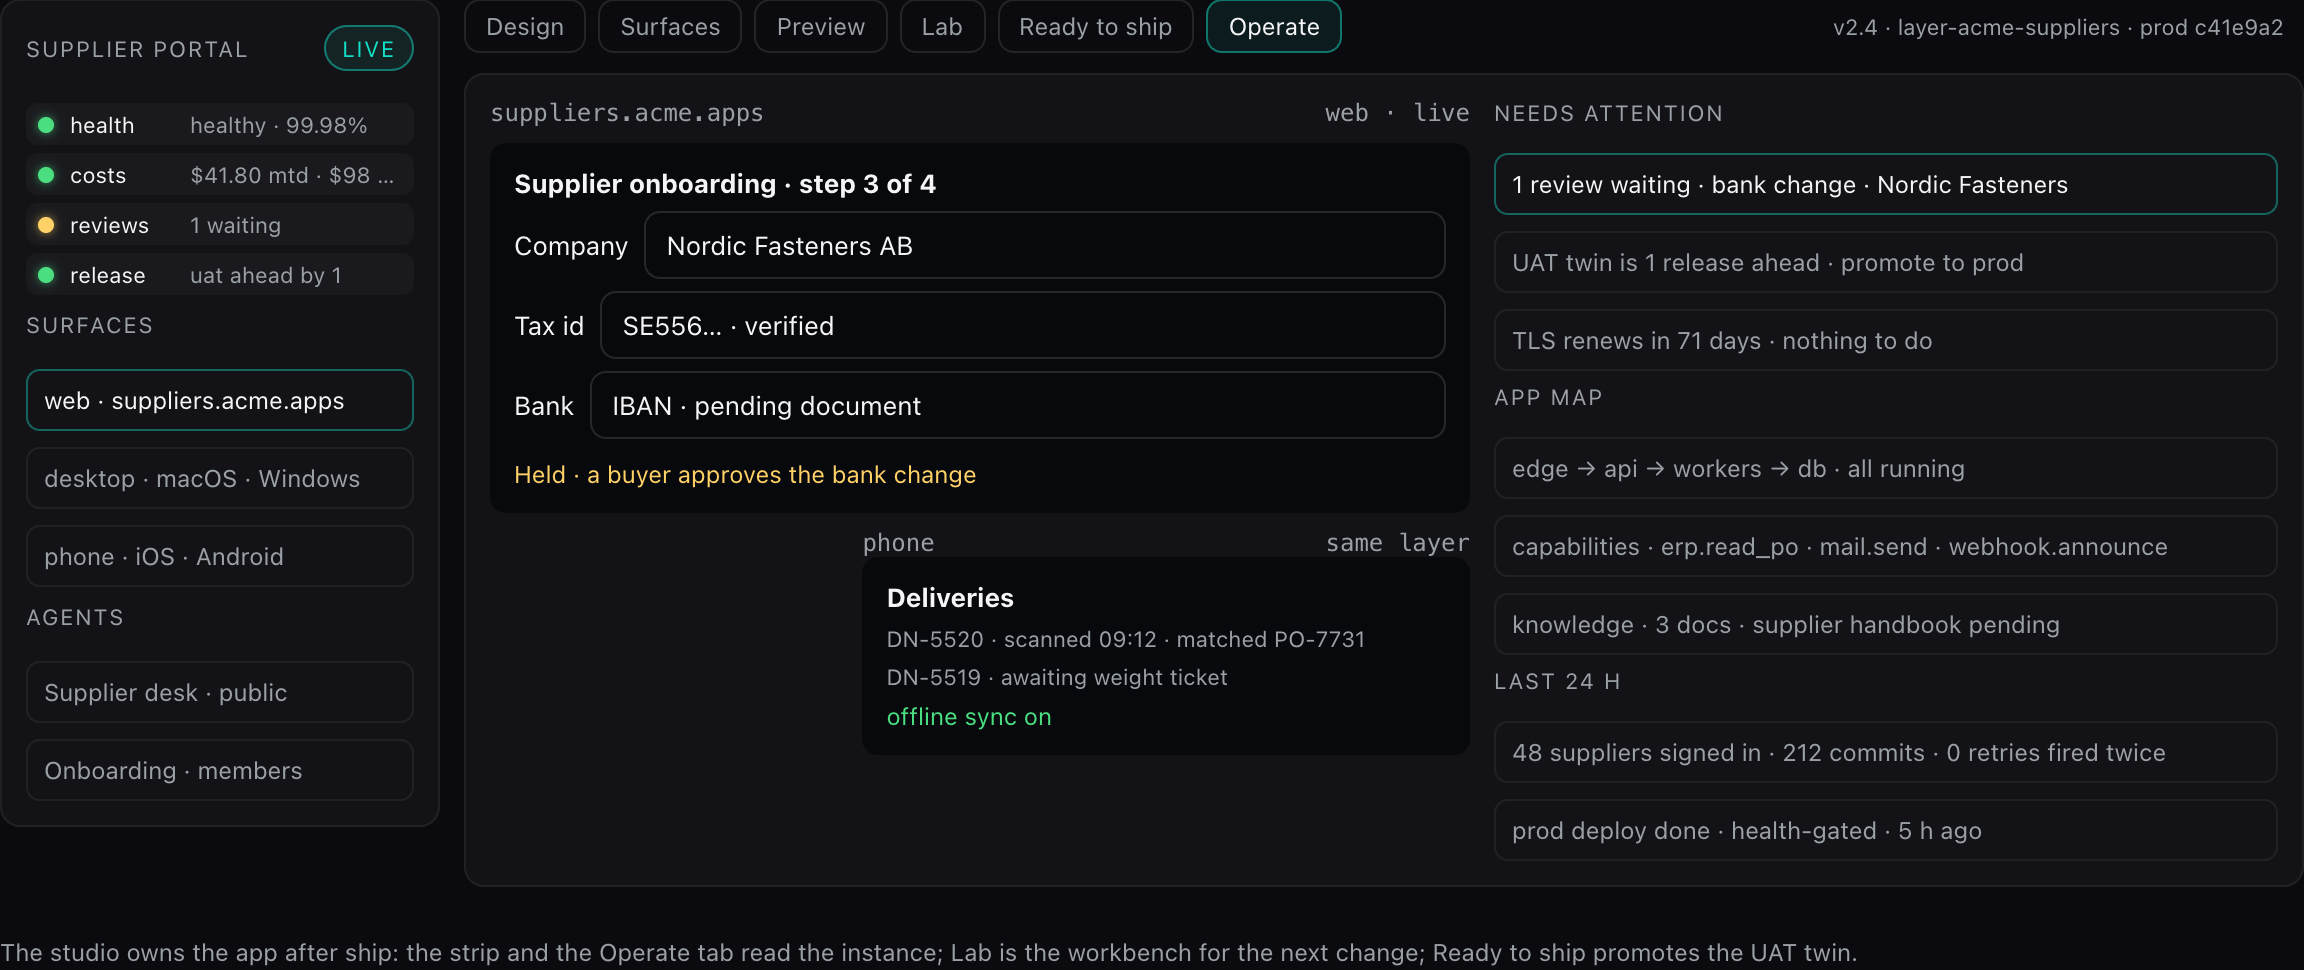Click the green release status dot

point(46,275)
